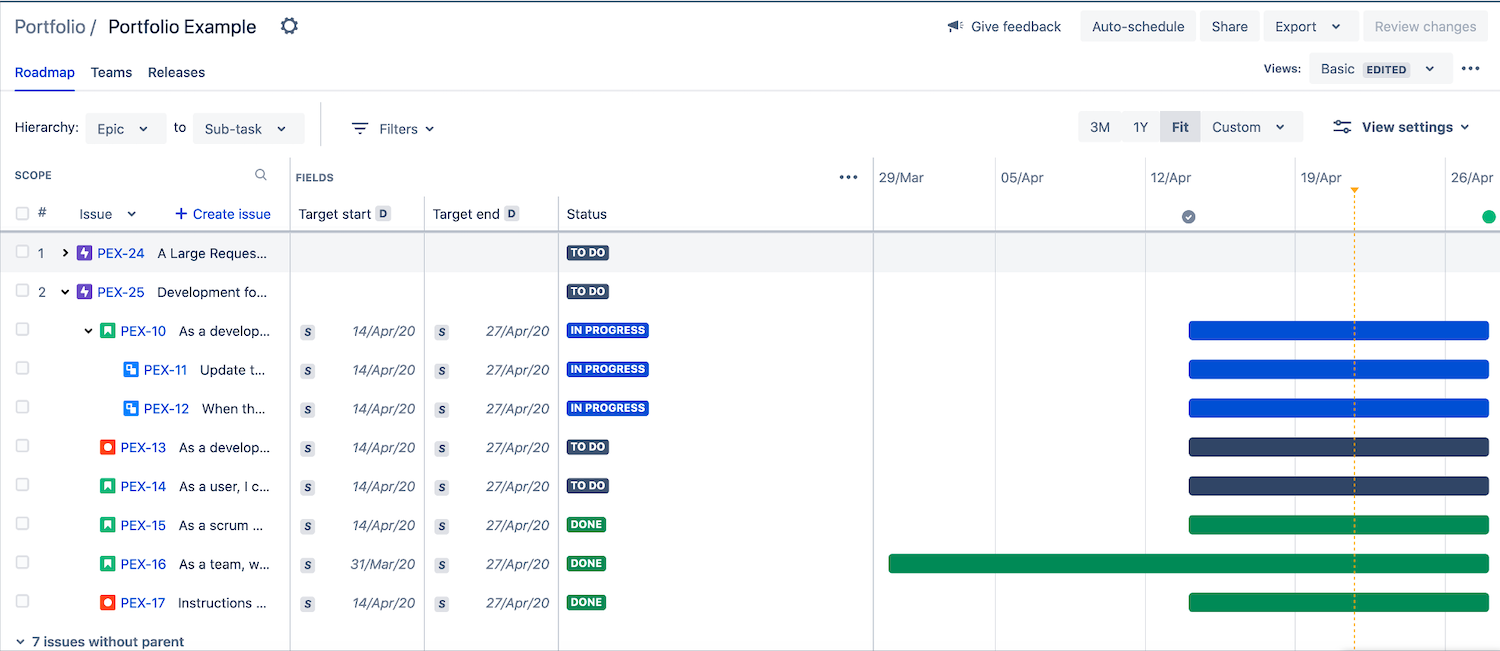Image resolution: width=1500 pixels, height=651 pixels.
Task: Click the story icon for PEX-10
Action: click(x=108, y=331)
